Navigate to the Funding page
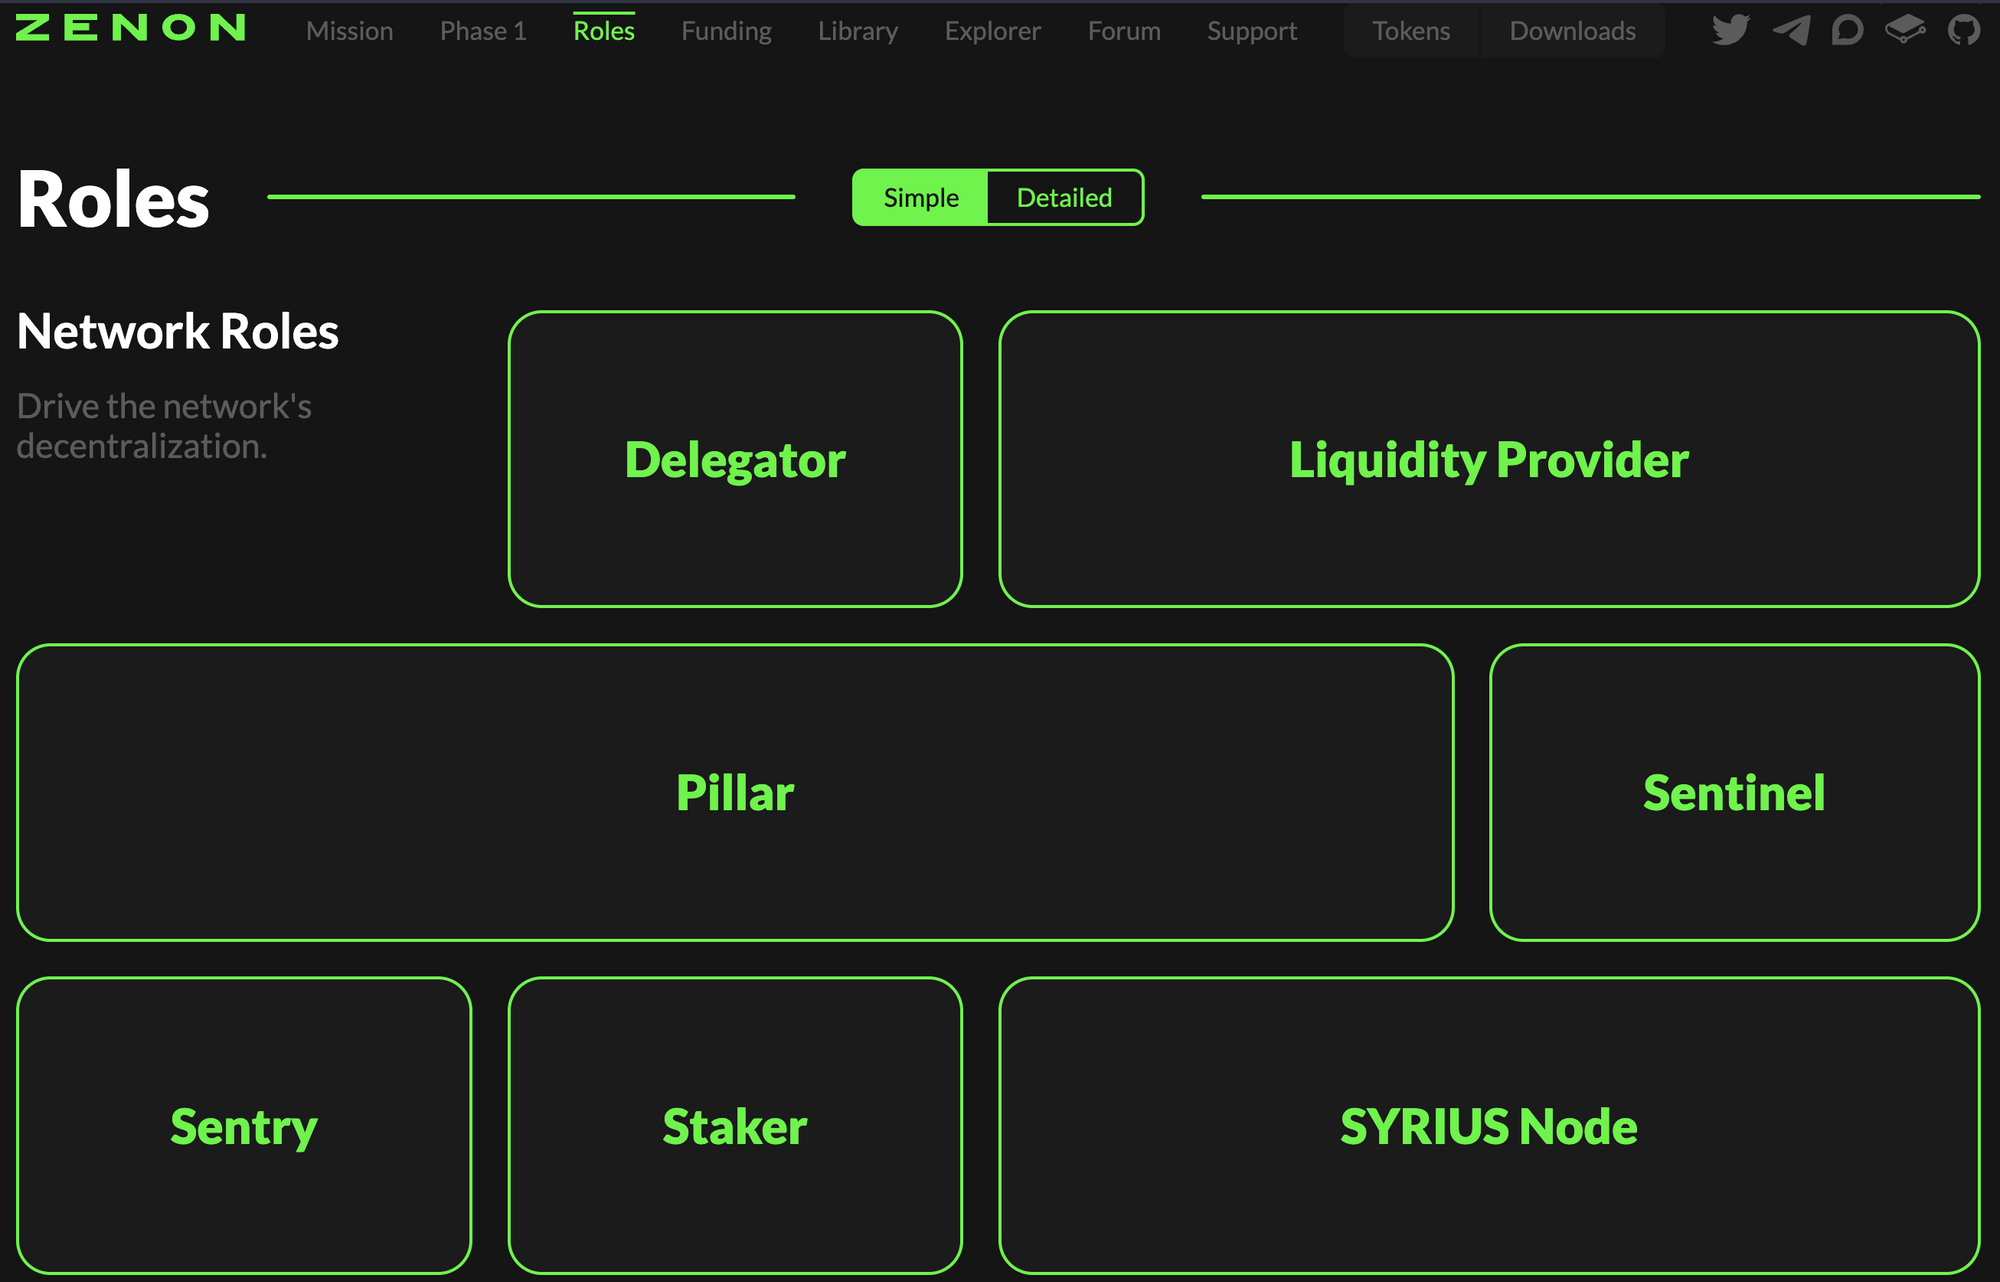Screen dimensions: 2000x1282 click(726, 31)
